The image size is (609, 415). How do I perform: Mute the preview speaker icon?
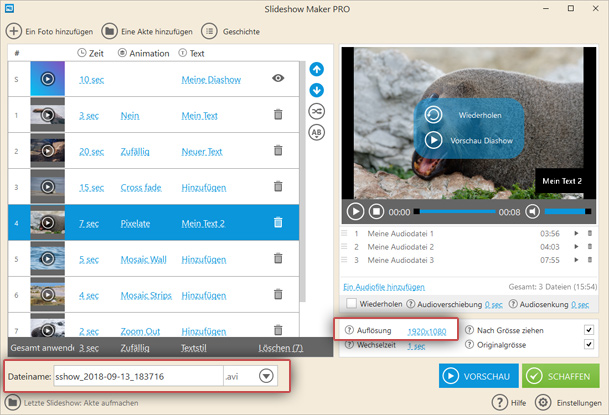click(532, 212)
